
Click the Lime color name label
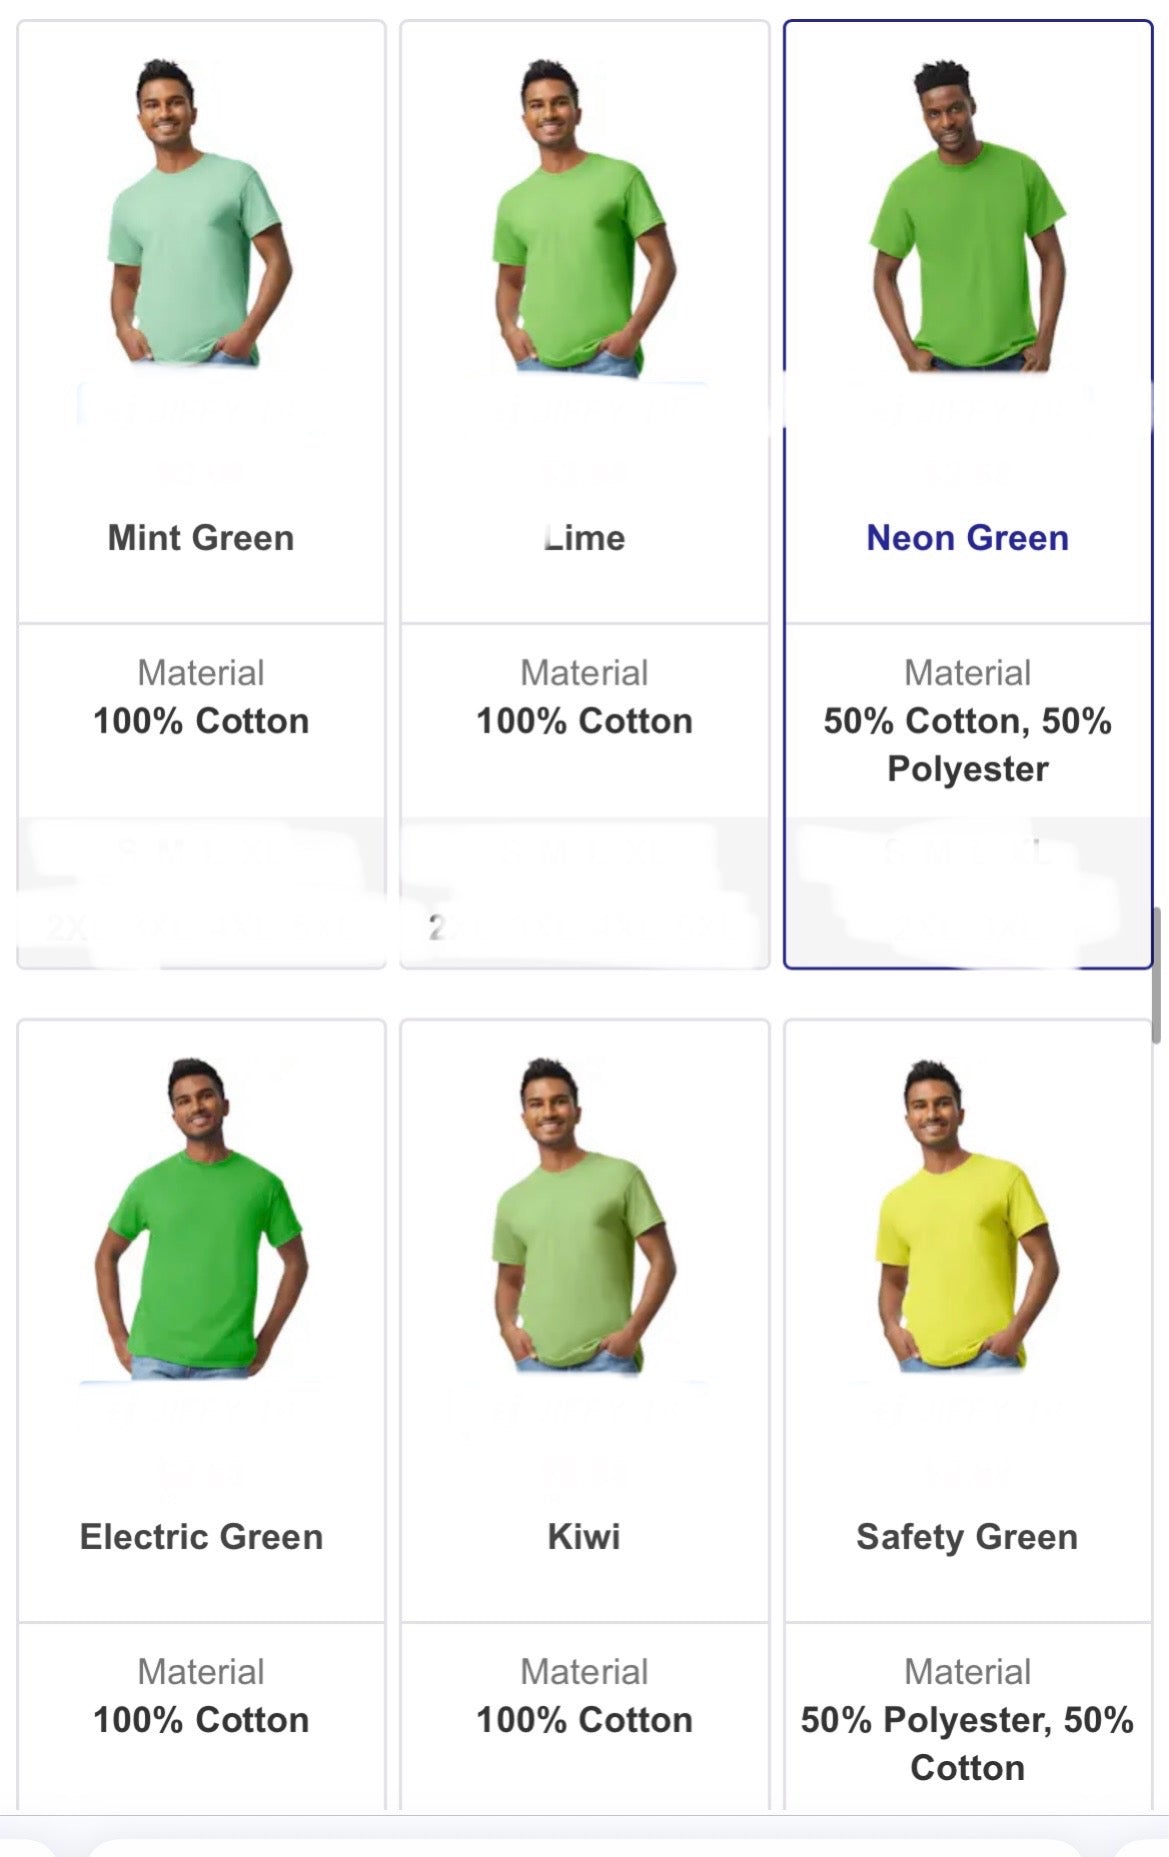[585, 538]
